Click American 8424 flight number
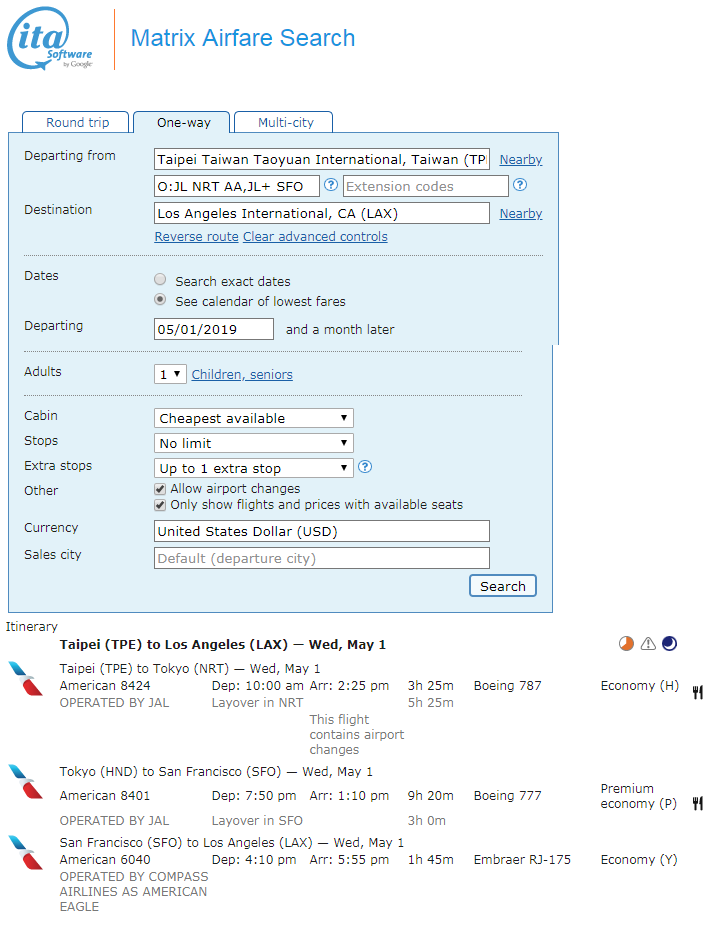The image size is (713, 925). tap(105, 685)
